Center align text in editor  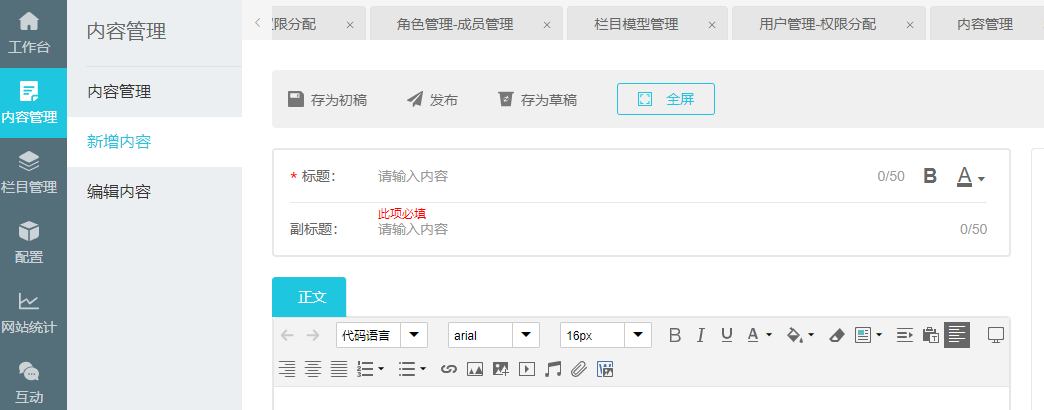pos(313,369)
